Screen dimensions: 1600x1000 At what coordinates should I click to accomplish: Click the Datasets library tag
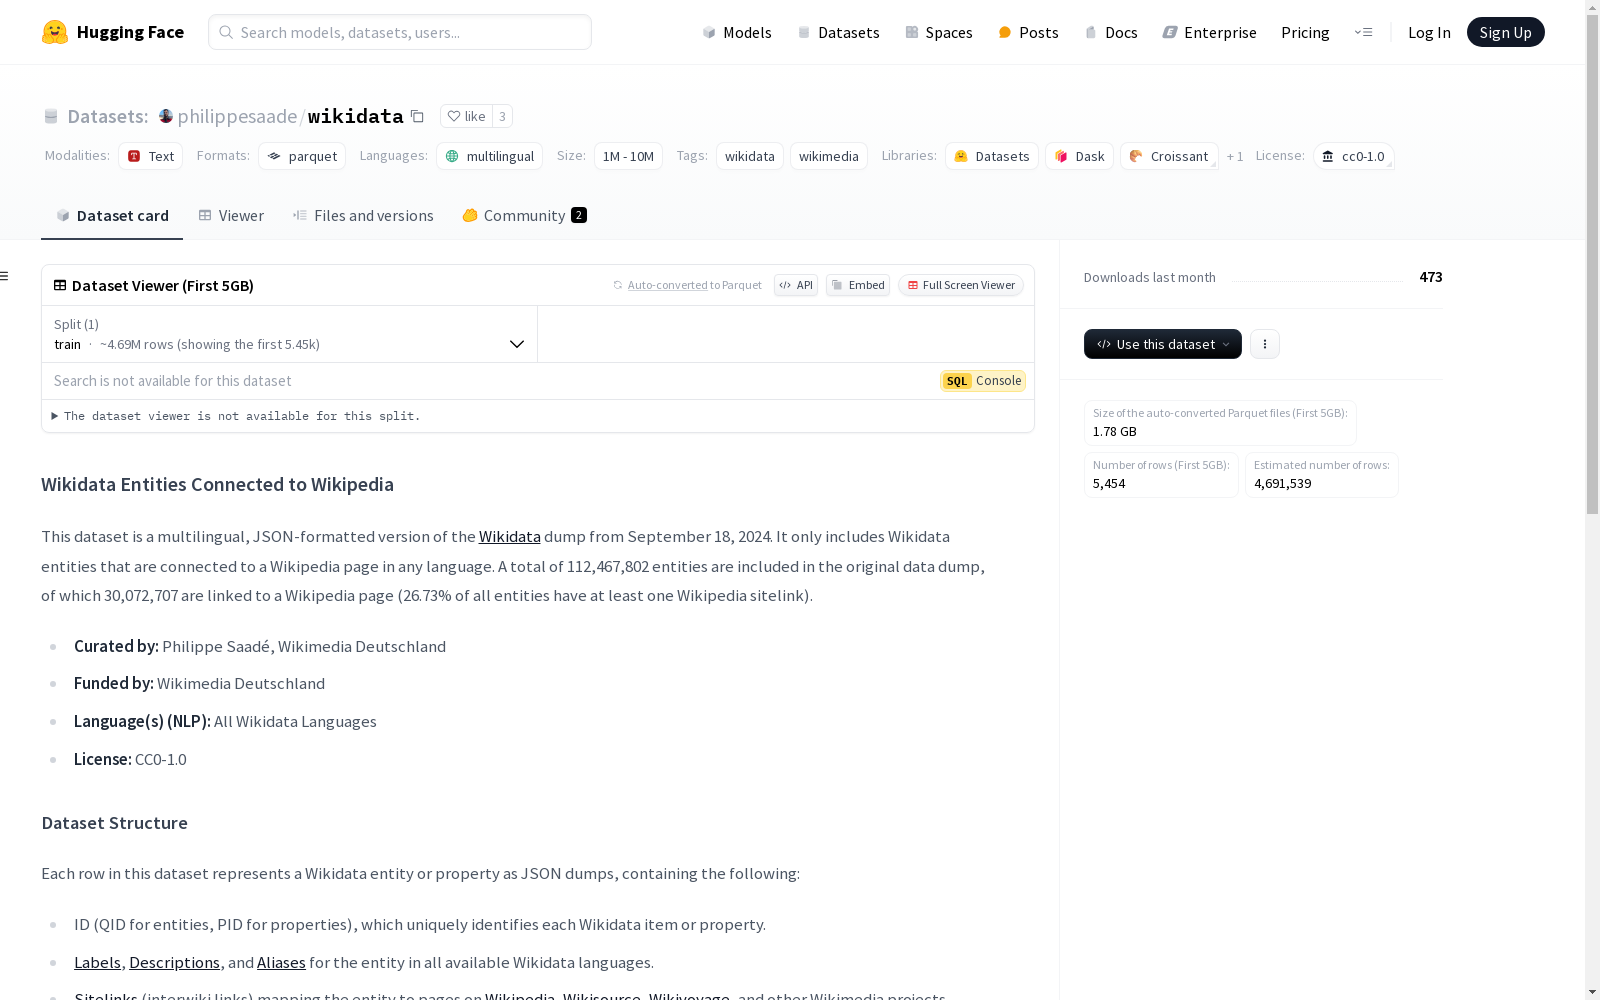(992, 156)
